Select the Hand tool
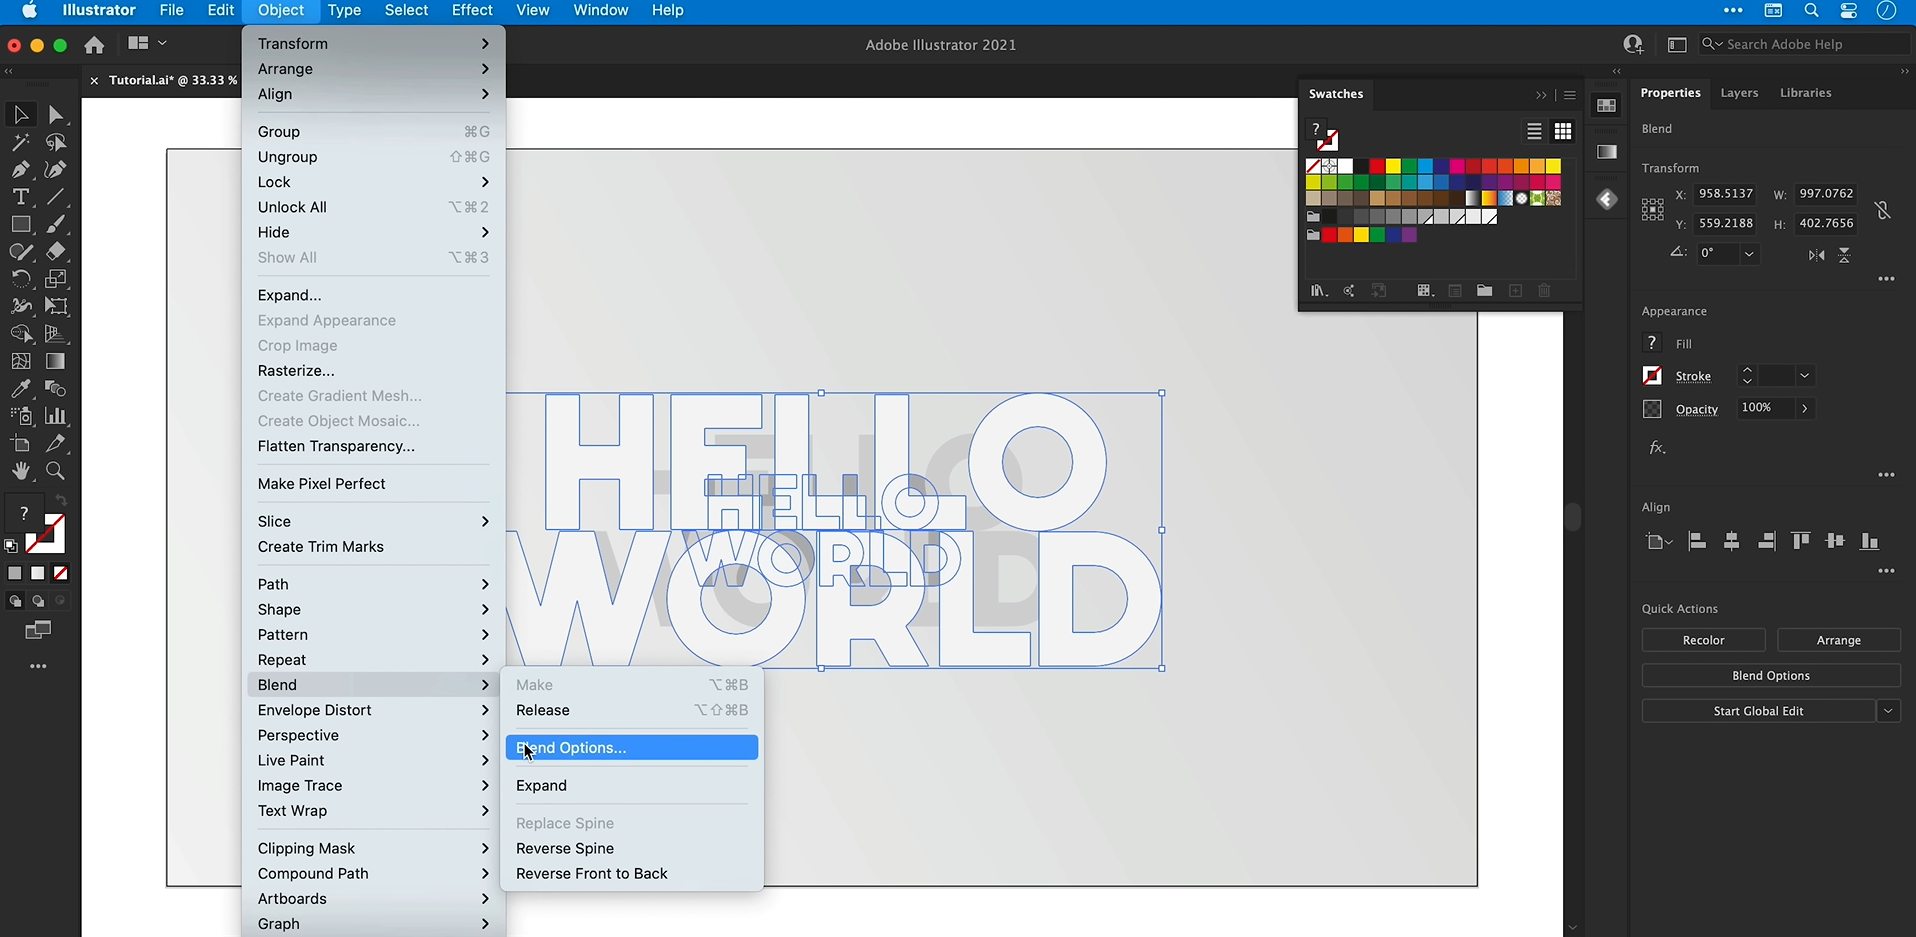Screen dimensions: 1916x937 point(20,471)
